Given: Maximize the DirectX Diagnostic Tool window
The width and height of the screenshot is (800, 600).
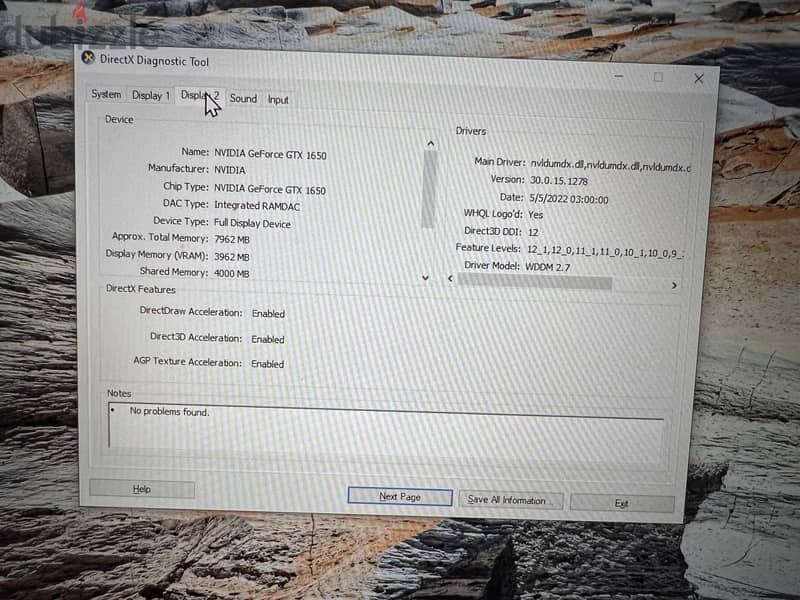Looking at the screenshot, I should pyautogui.click(x=659, y=77).
